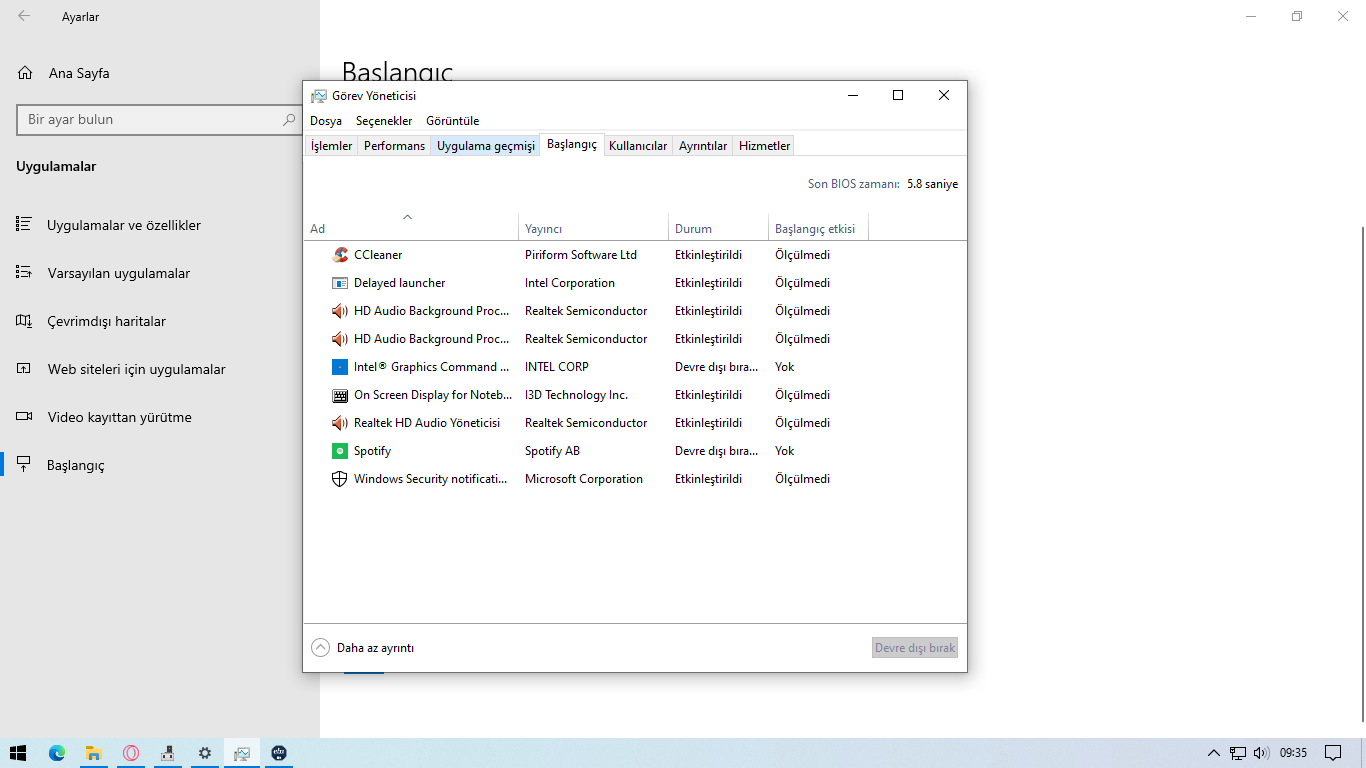The image size is (1366, 768).
Task: Select the Windows Security shield icon
Action: 340,479
